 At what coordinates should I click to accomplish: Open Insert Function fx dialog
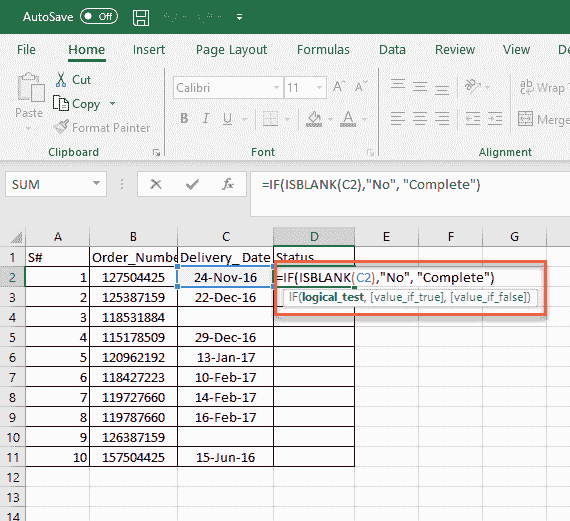[x=228, y=184]
